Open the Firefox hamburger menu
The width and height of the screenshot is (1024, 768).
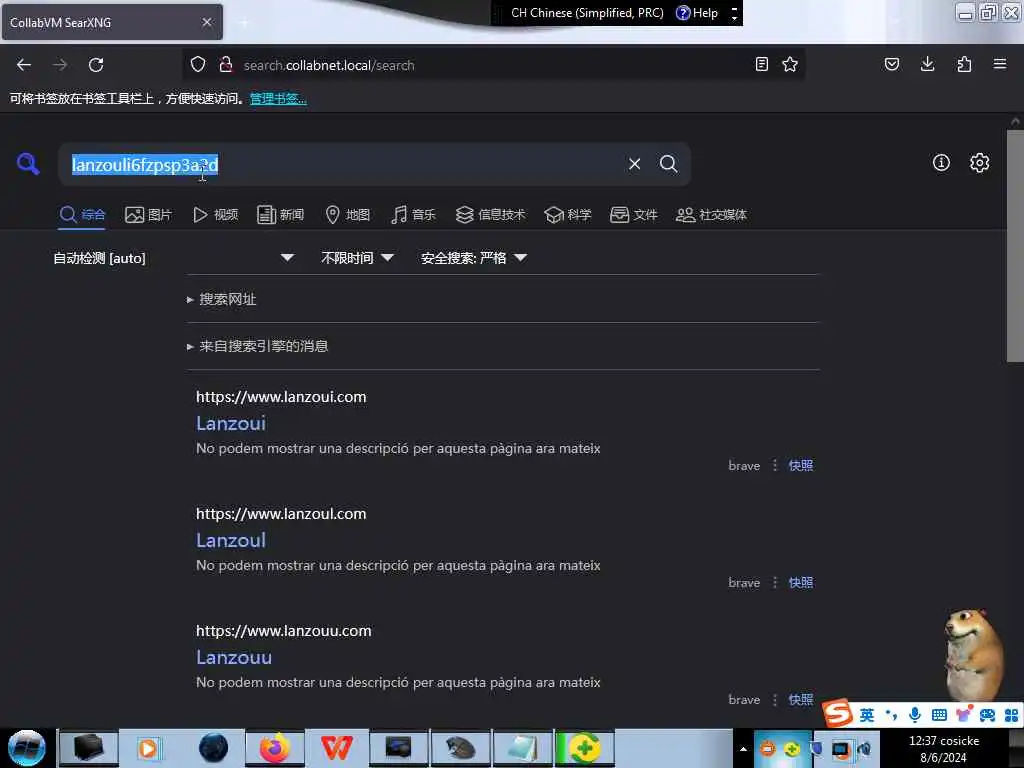coord(999,64)
